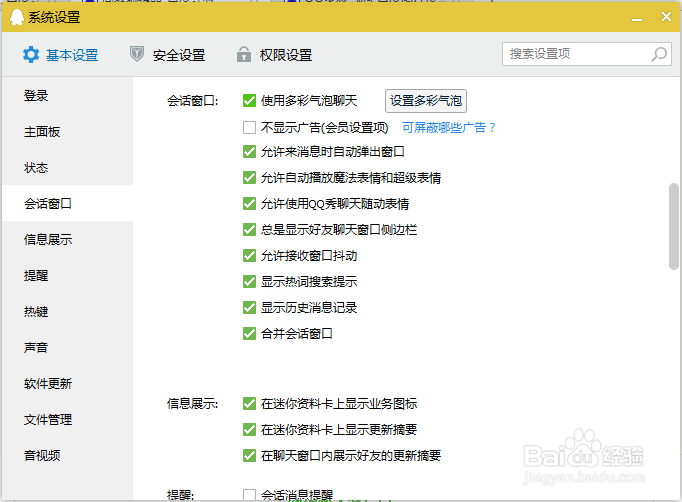Focus the 搜索设置项 search field
The image size is (682, 502).
click(587, 54)
